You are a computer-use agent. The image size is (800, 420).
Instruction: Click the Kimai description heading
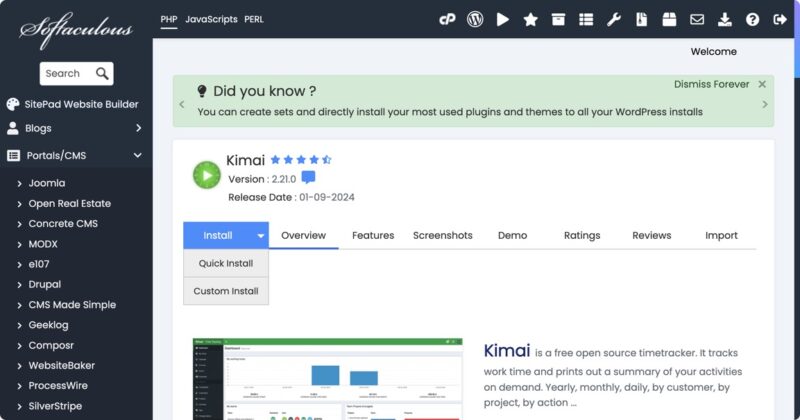click(507, 351)
